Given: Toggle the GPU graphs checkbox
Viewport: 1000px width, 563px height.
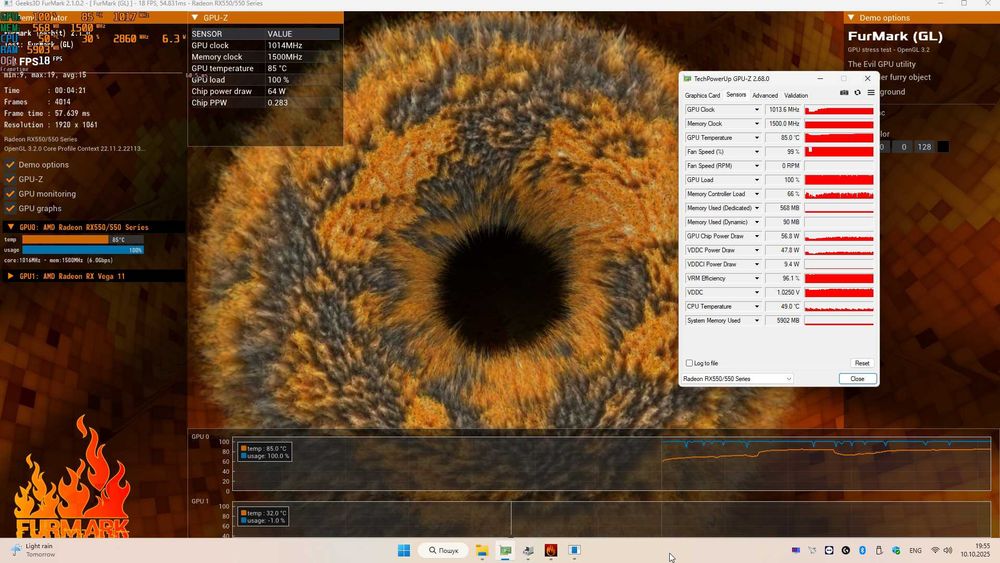Looking at the screenshot, I should [10, 208].
